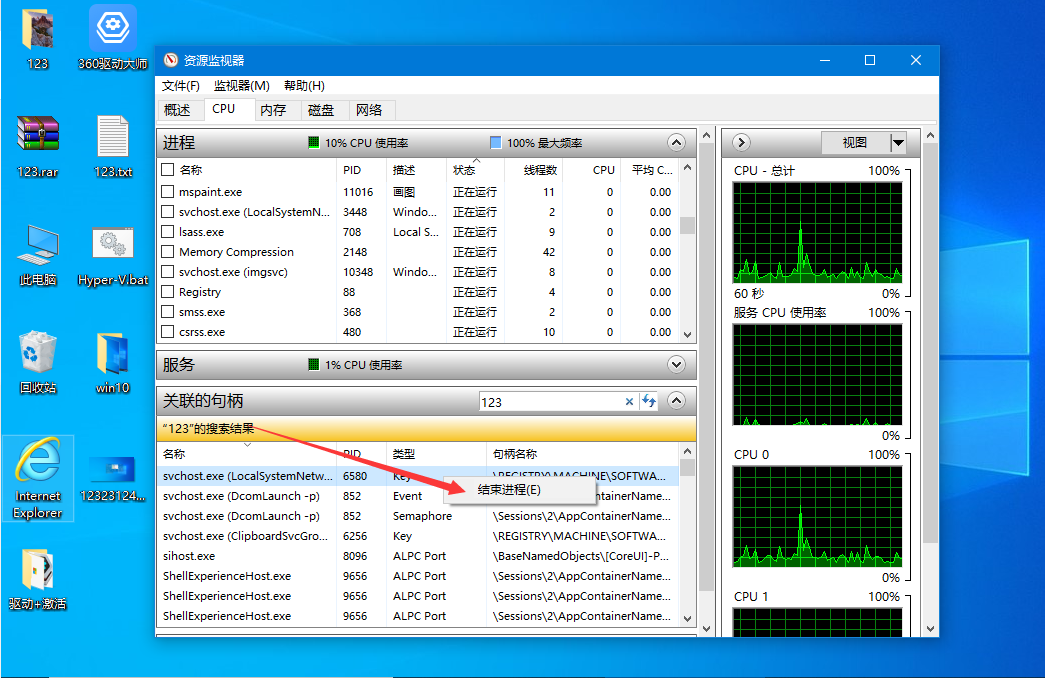1045x678 pixels.
Task: Open the 监视器(M) menu
Action: point(241,86)
